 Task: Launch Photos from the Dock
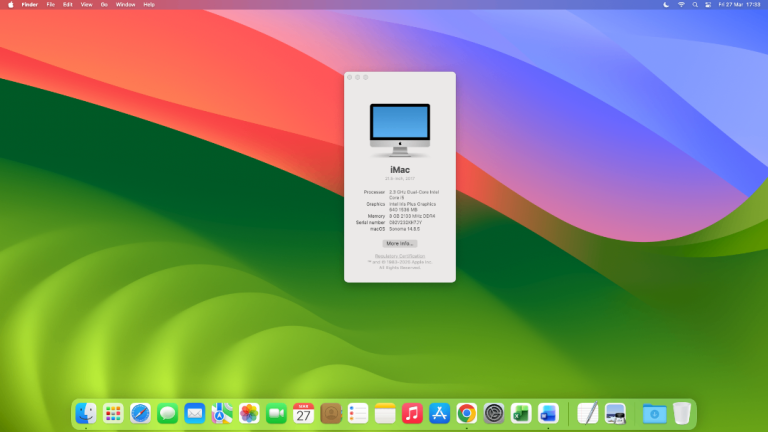click(249, 413)
